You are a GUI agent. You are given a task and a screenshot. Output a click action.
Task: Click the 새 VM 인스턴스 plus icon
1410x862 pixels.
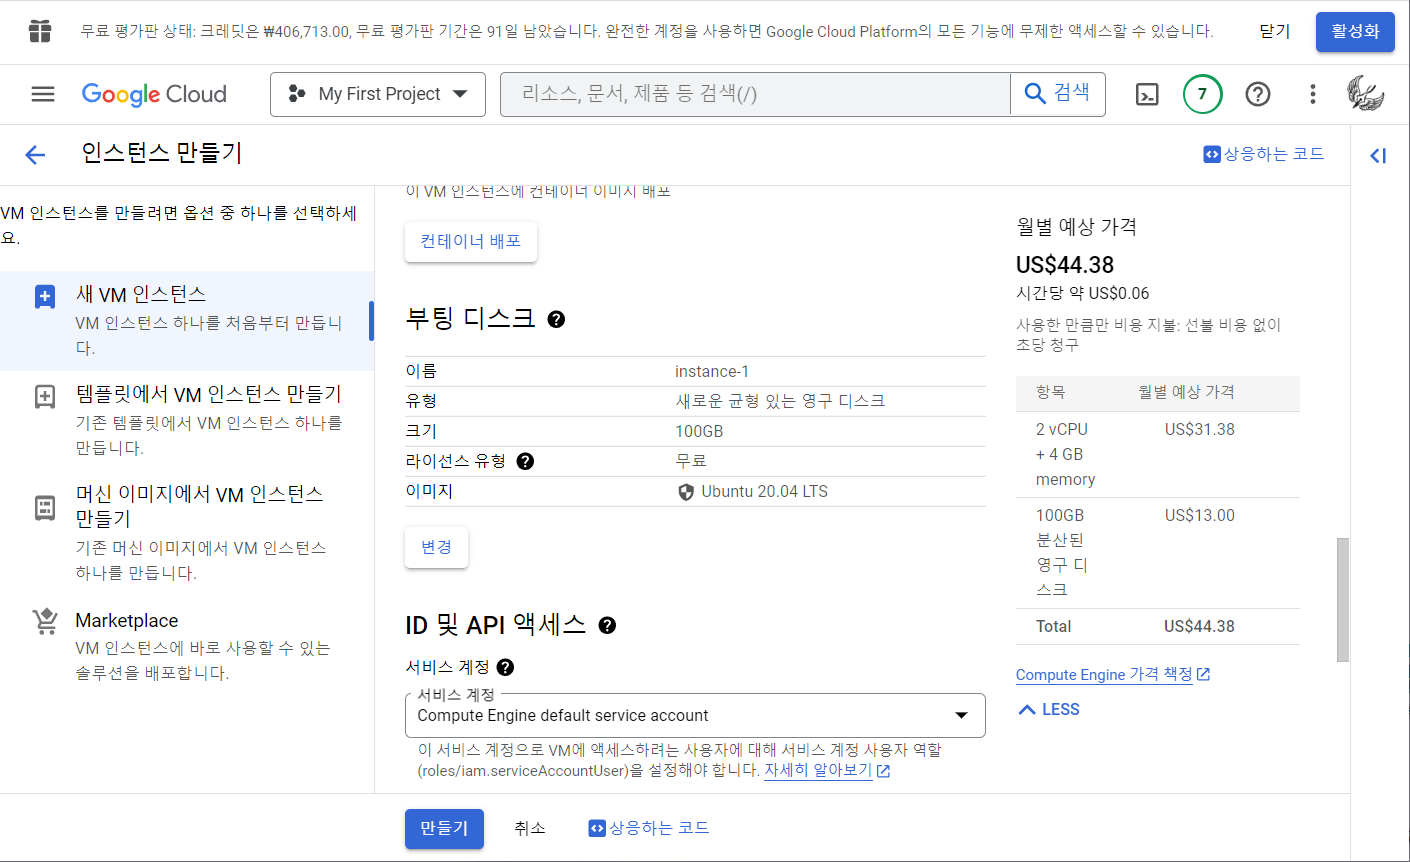click(x=45, y=297)
